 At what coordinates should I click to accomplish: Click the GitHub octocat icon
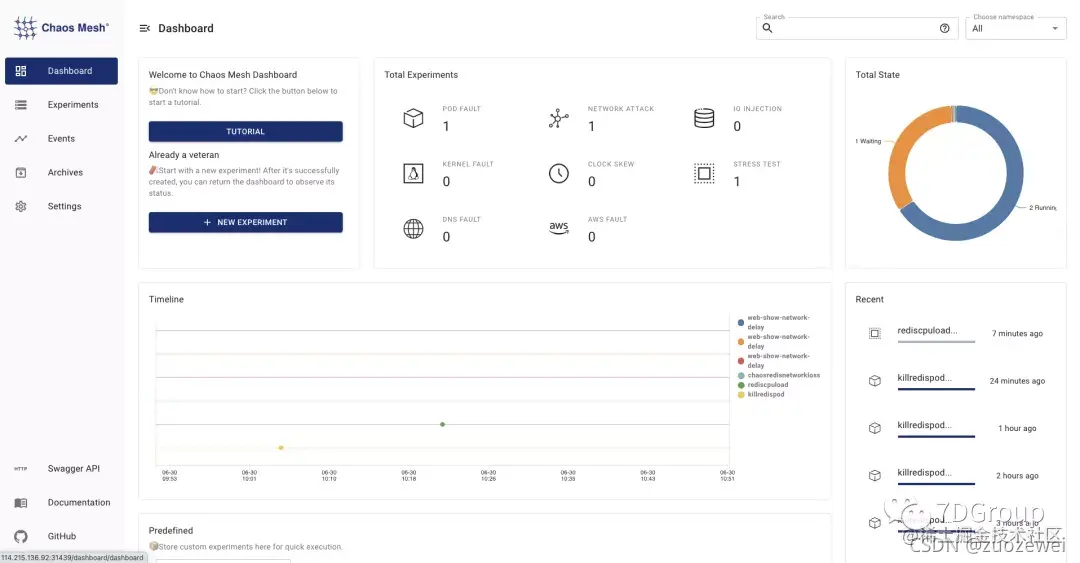21,536
